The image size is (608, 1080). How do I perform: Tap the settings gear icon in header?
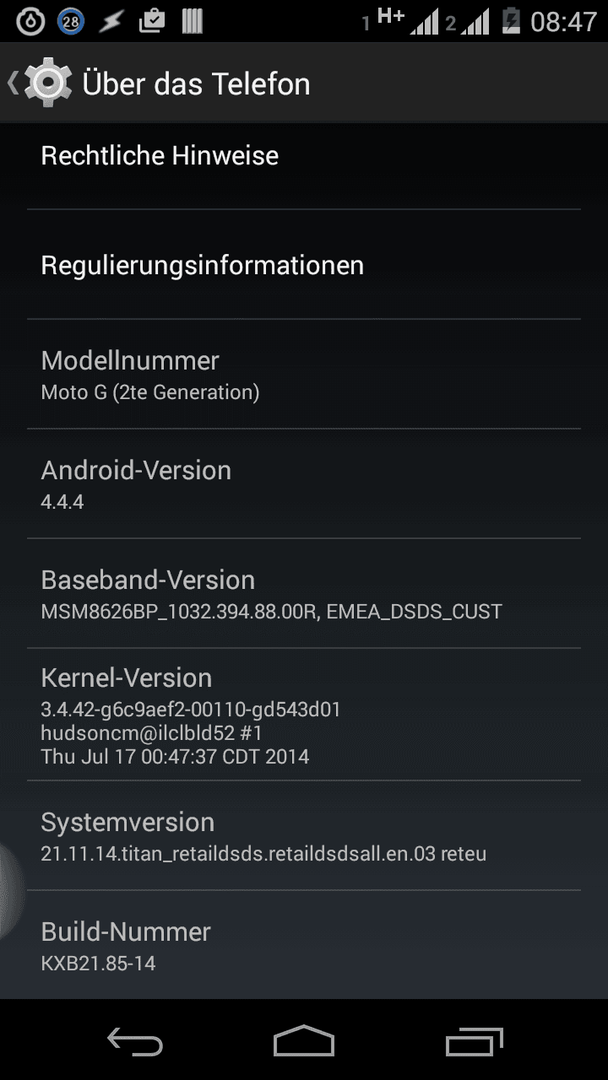pos(48,83)
